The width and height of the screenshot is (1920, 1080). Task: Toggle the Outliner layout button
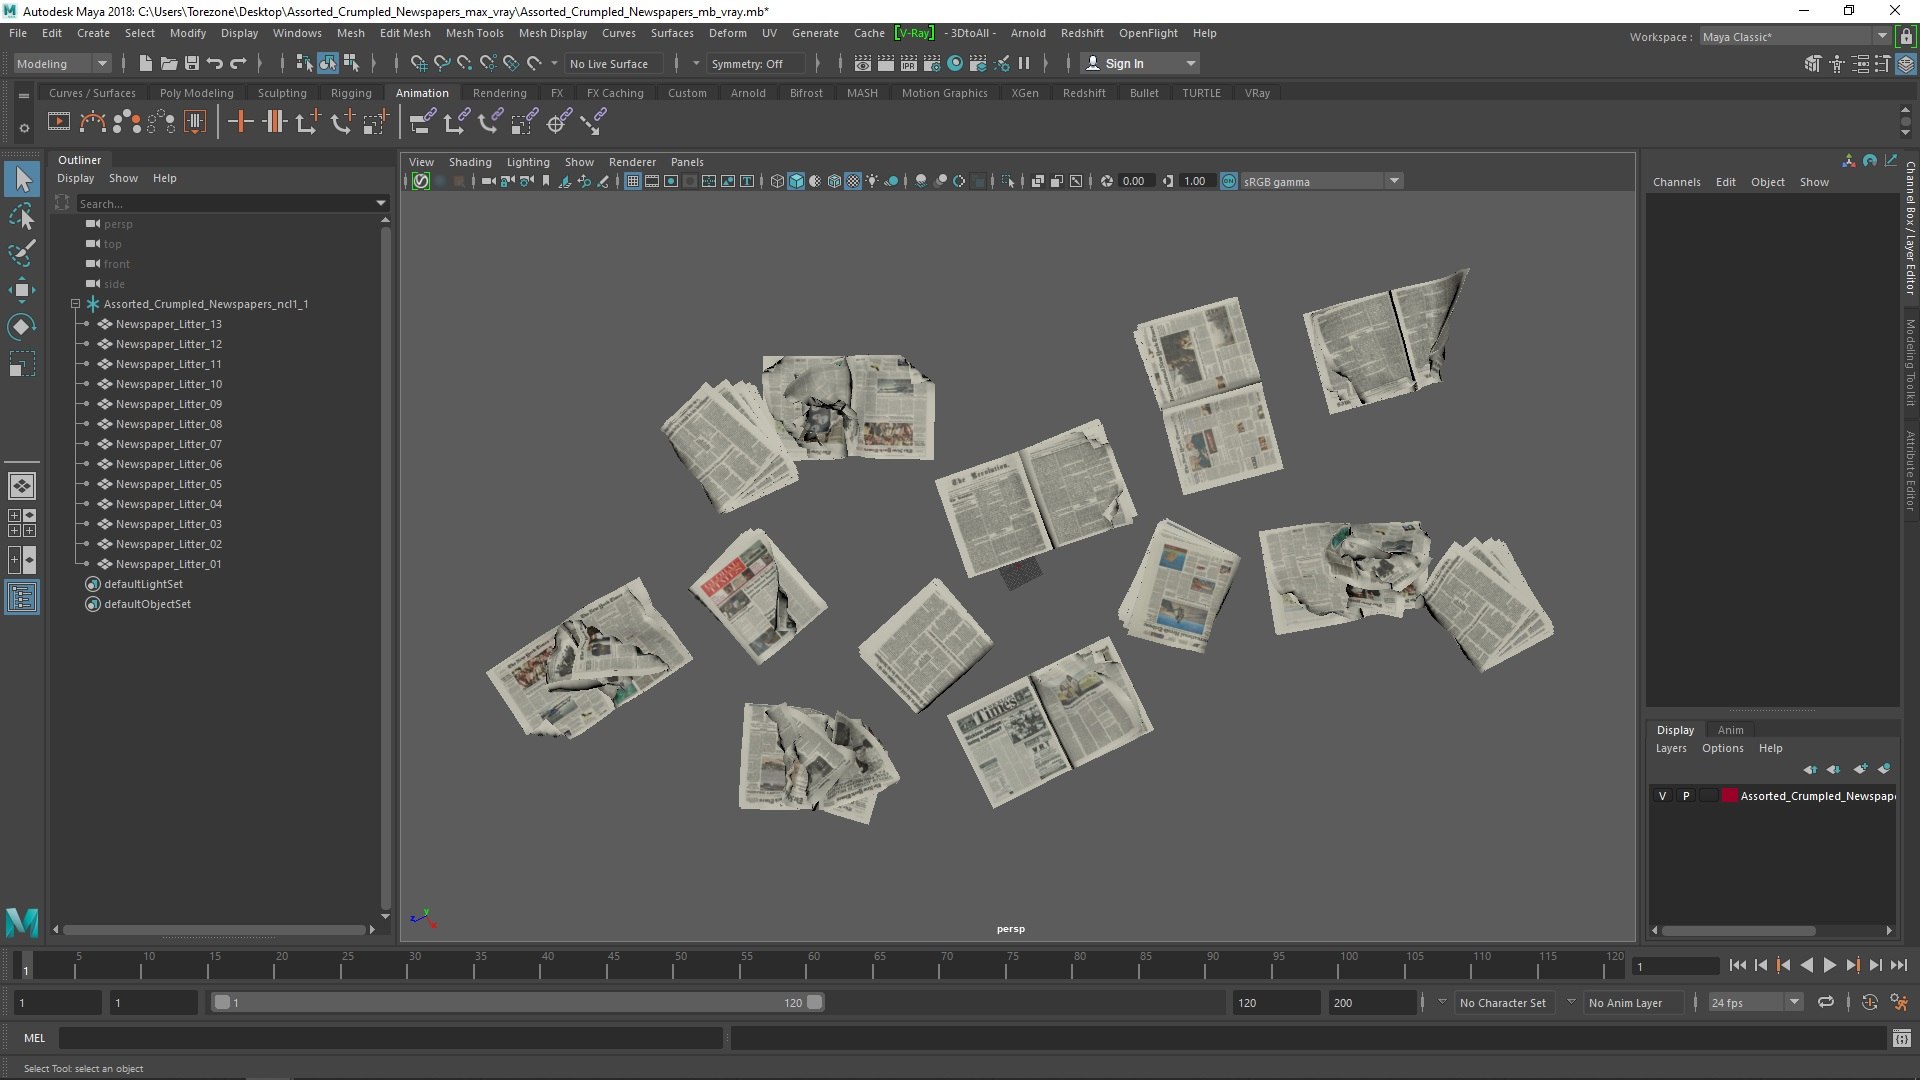[22, 598]
